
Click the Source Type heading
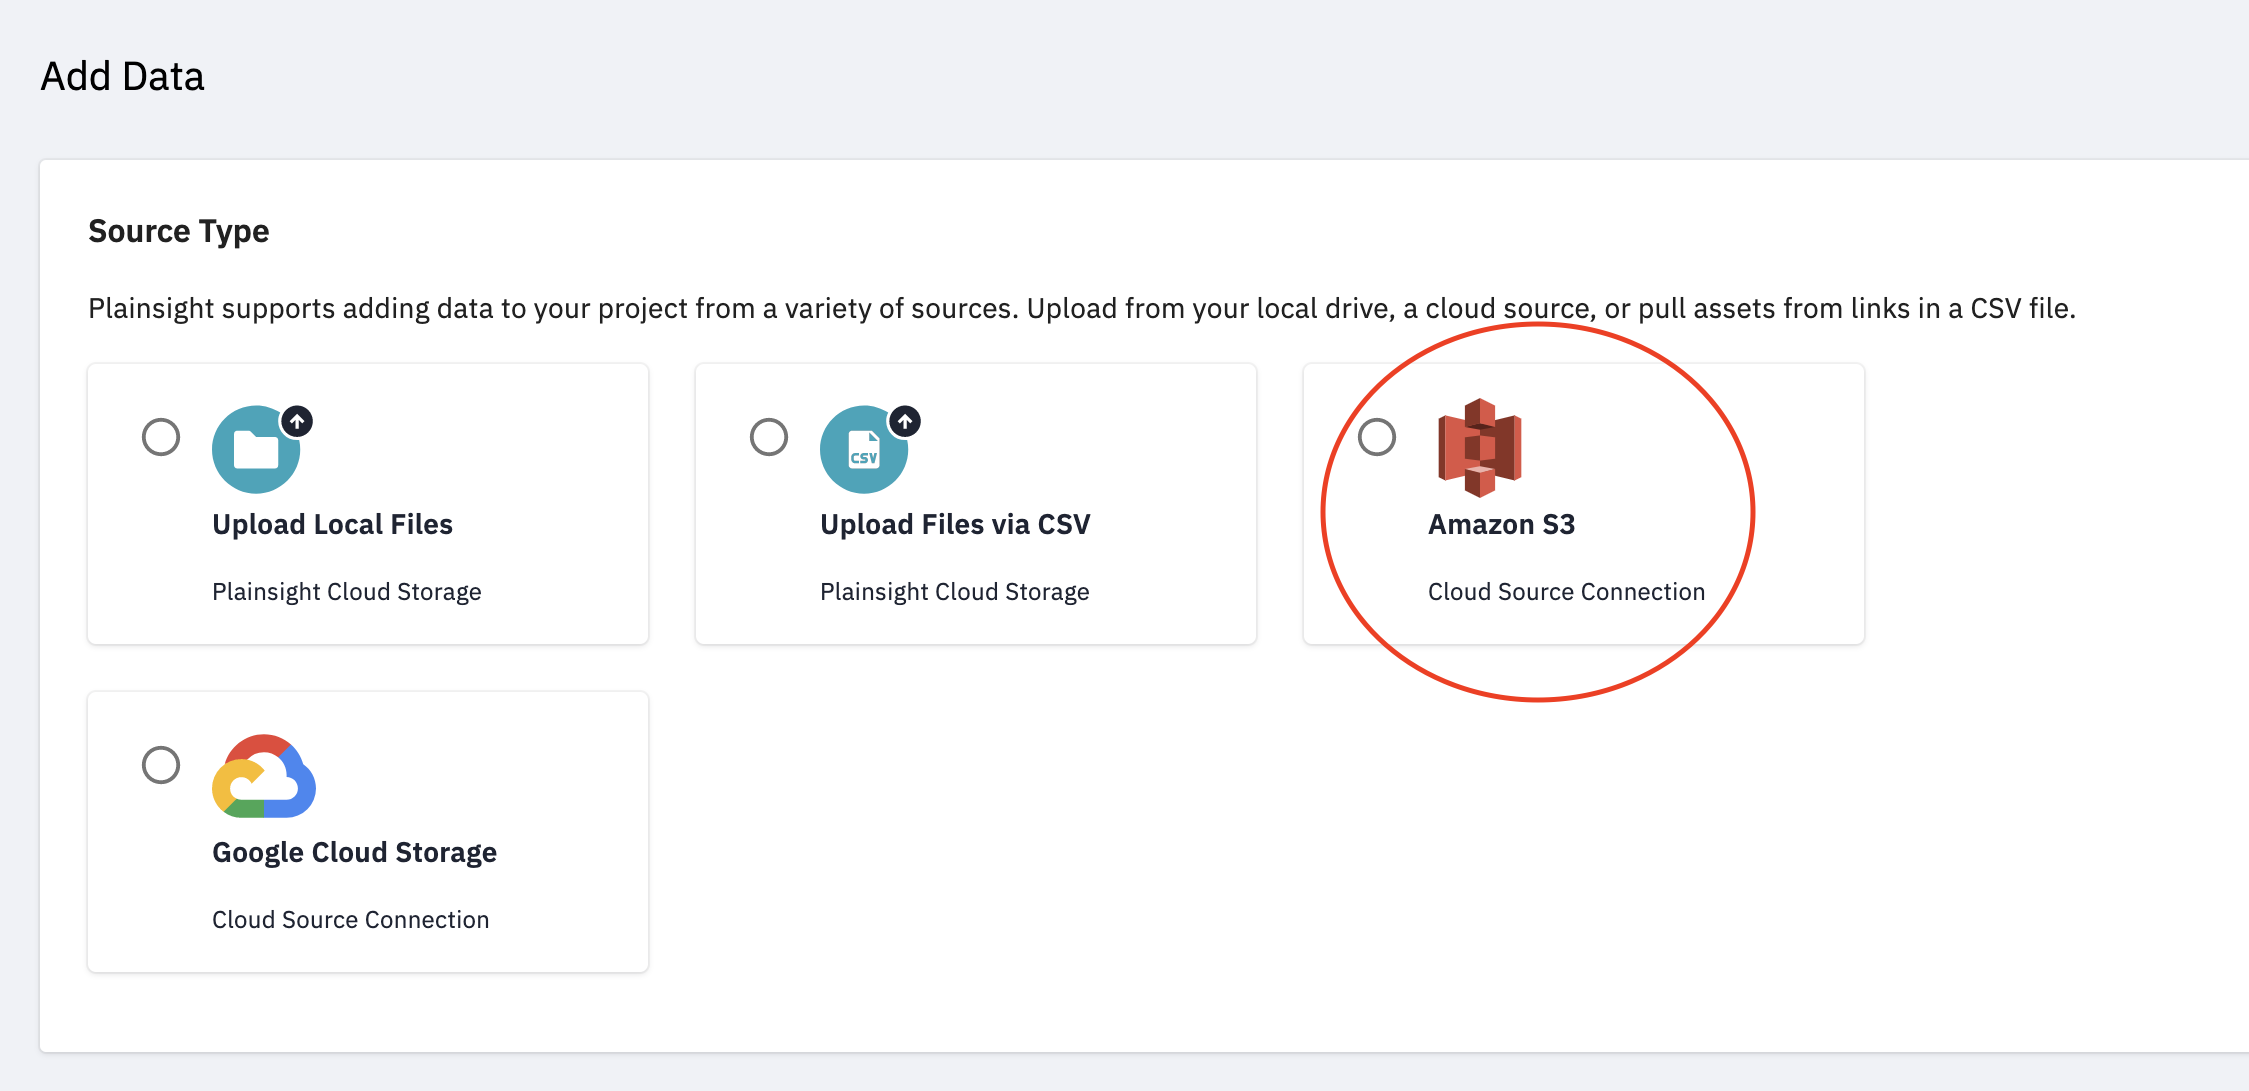[179, 231]
